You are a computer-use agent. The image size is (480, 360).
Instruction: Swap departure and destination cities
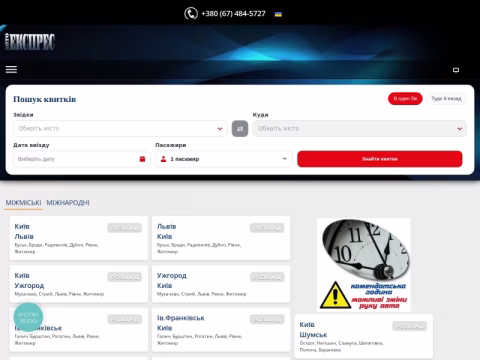click(x=240, y=129)
